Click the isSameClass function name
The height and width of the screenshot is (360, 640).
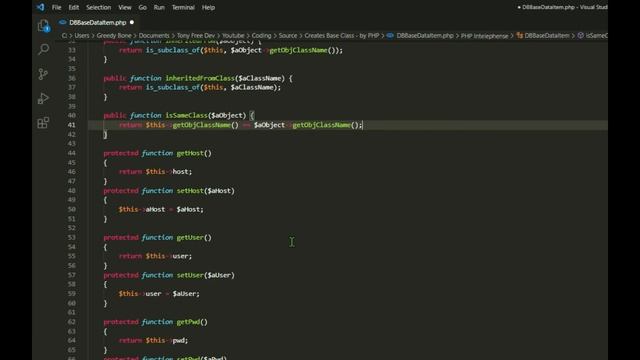point(186,116)
